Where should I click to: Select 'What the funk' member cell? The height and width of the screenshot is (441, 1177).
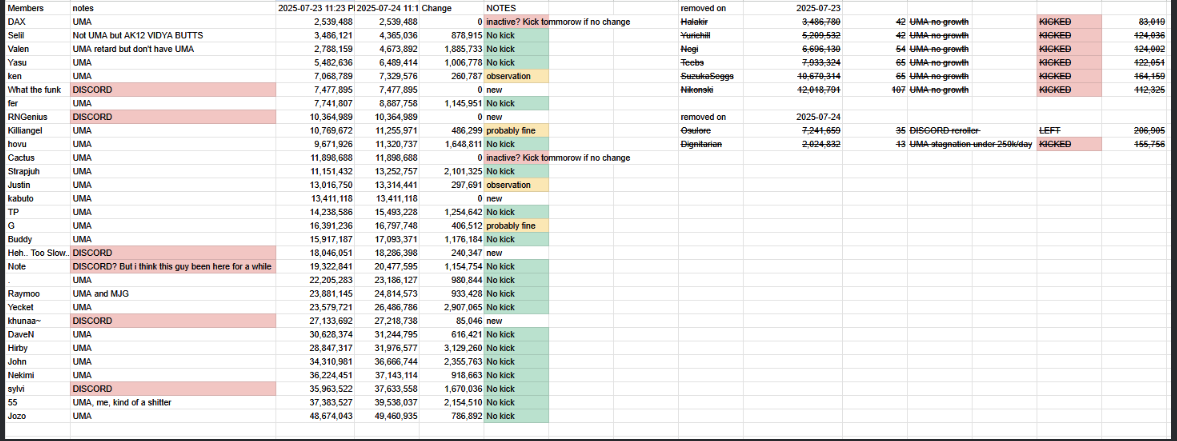click(38, 89)
